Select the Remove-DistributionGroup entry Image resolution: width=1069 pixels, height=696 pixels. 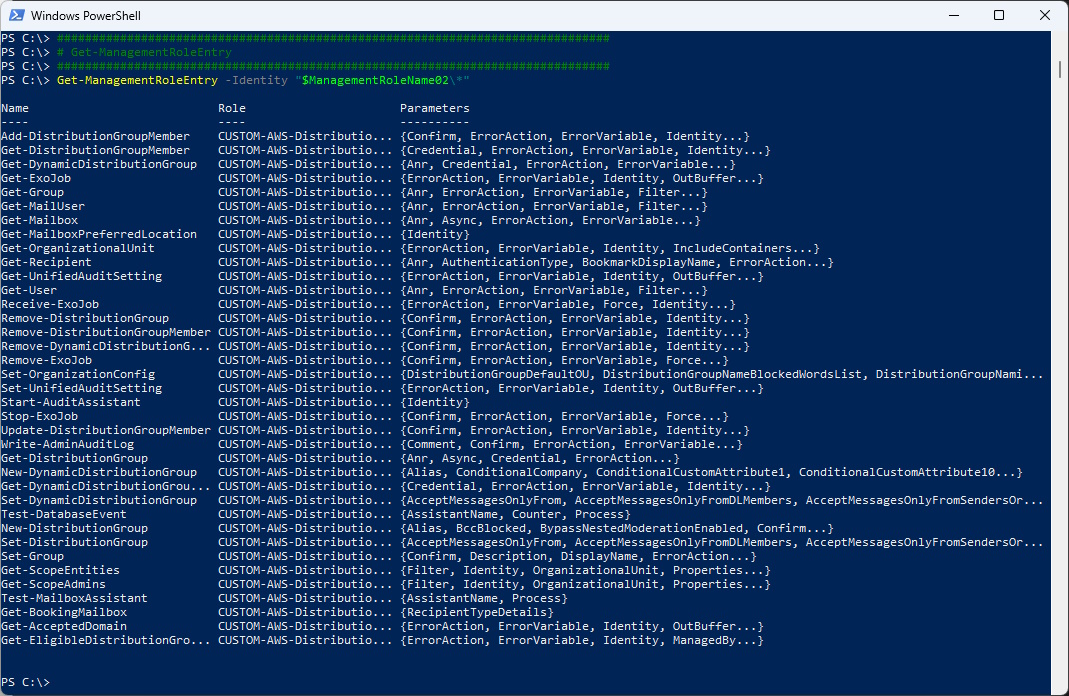point(85,318)
